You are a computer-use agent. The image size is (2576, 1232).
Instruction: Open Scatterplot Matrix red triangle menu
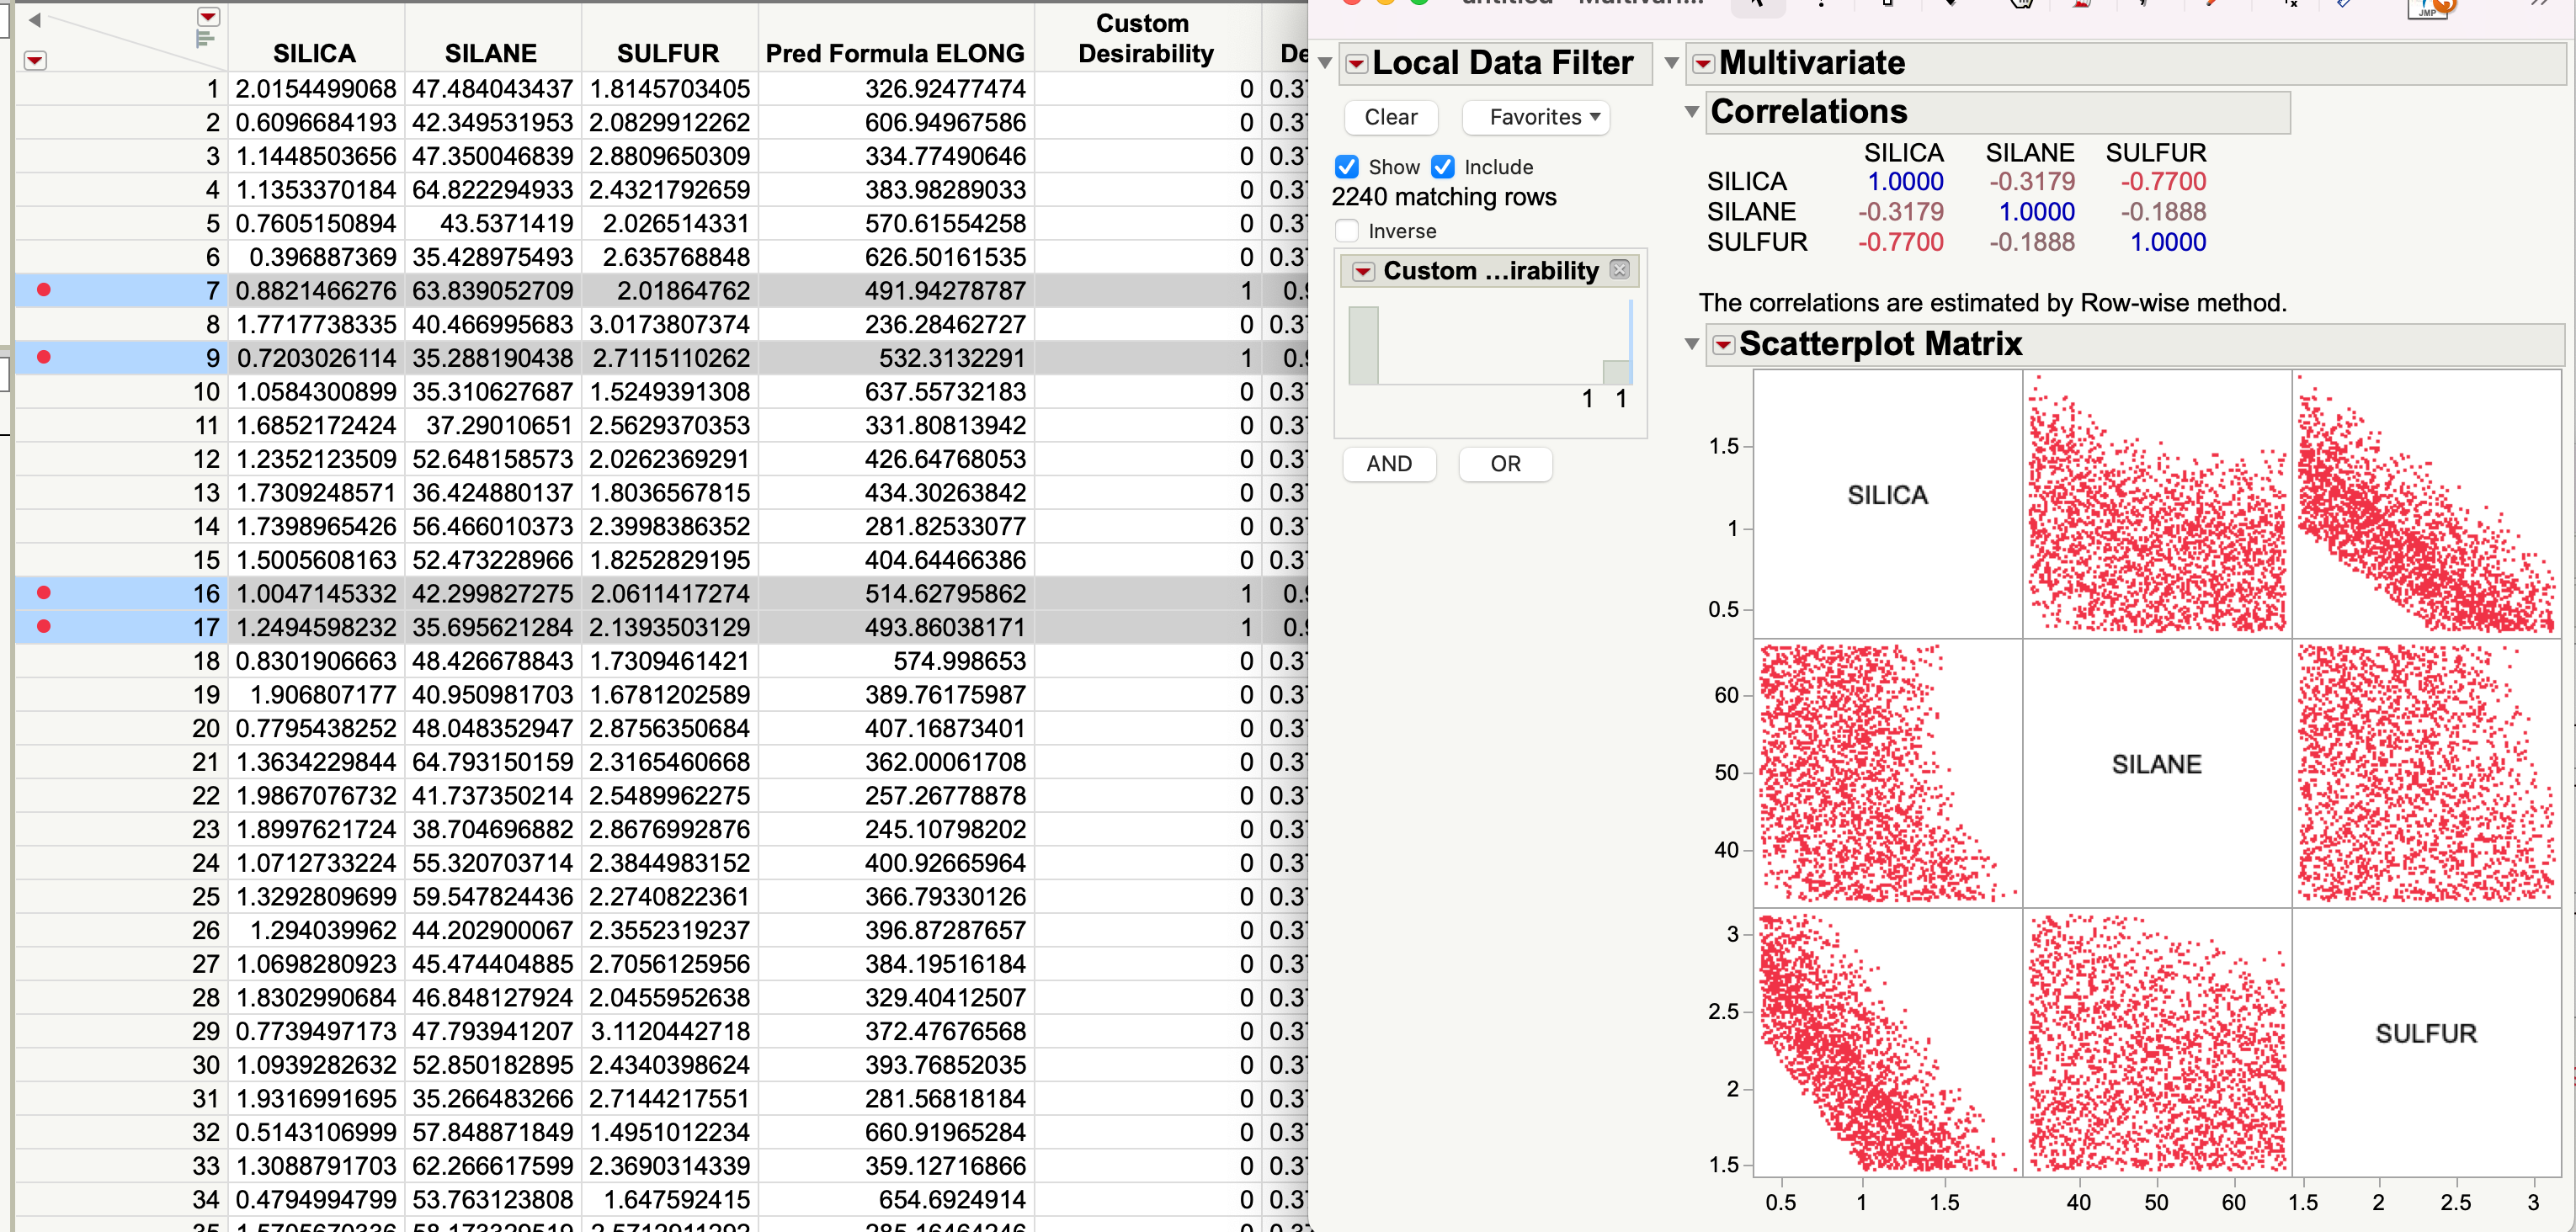(x=1723, y=345)
